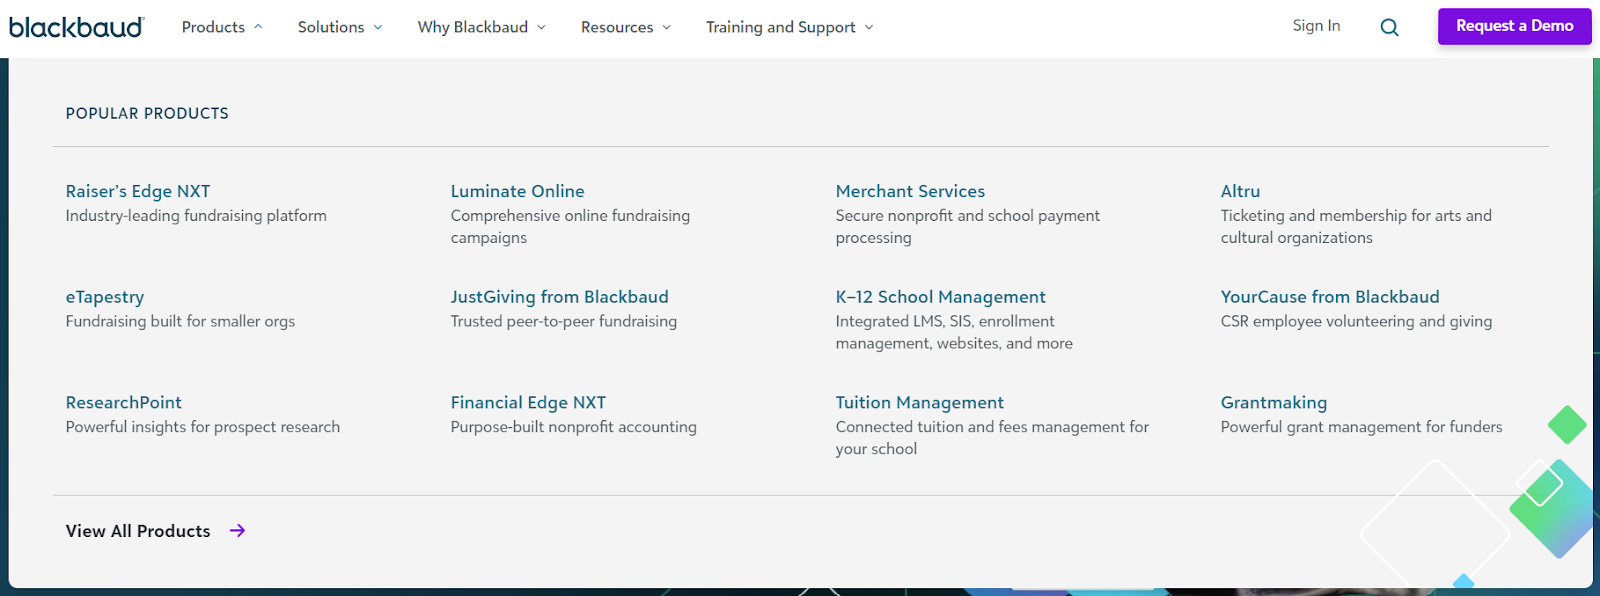1600x596 pixels.
Task: Click the Request a Demo button
Action: [x=1515, y=26]
